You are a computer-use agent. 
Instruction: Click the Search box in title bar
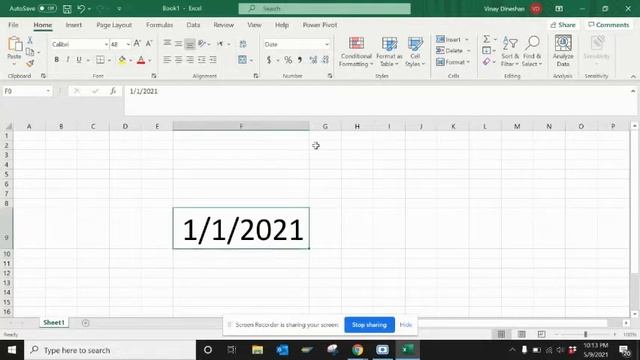324,9
